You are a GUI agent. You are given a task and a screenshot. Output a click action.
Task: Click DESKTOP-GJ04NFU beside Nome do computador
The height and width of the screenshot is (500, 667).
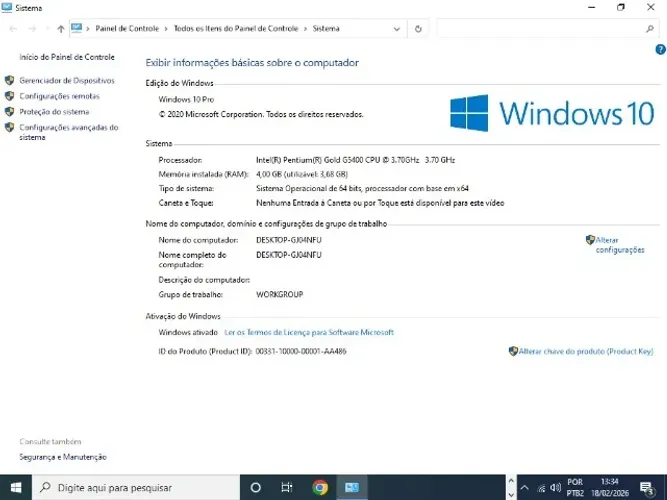(x=289, y=240)
